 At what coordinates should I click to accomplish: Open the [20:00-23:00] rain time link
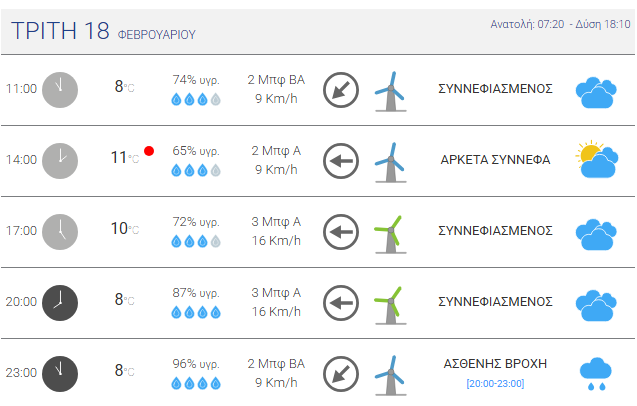[x=495, y=384]
